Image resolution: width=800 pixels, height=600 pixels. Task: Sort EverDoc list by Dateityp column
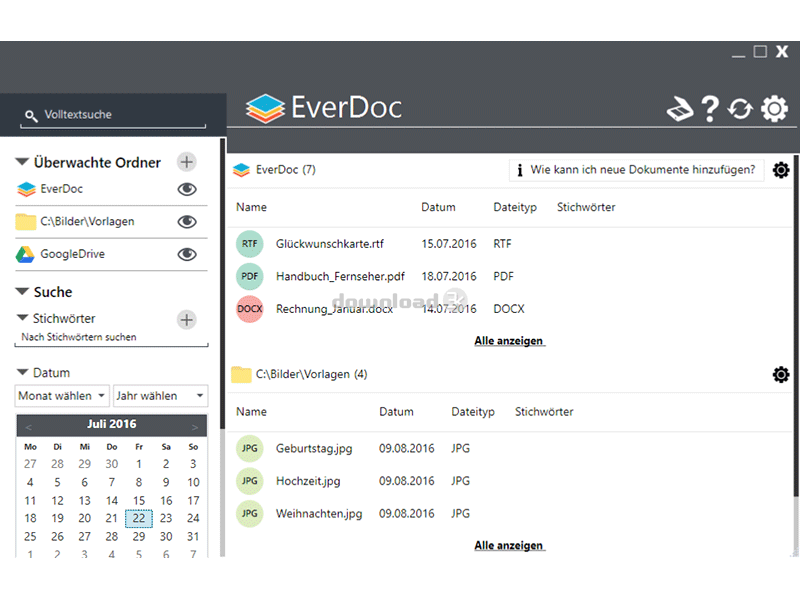pos(515,207)
